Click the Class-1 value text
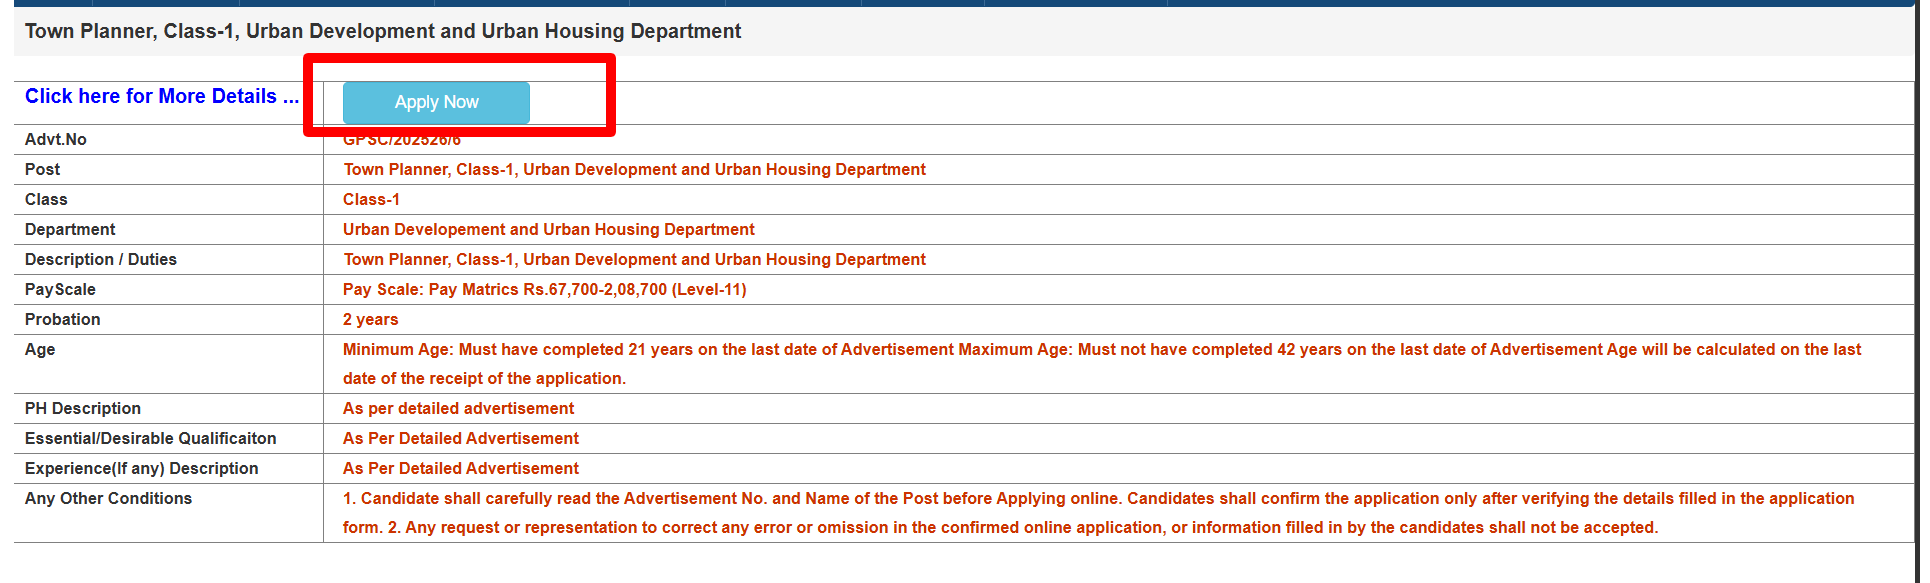1930x583 pixels. [371, 199]
